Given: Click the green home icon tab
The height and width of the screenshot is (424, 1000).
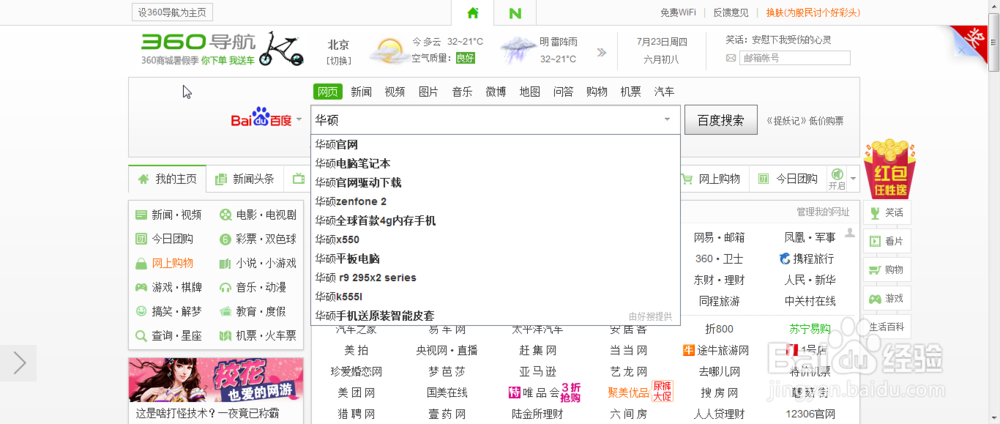Looking at the screenshot, I should pyautogui.click(x=473, y=13).
